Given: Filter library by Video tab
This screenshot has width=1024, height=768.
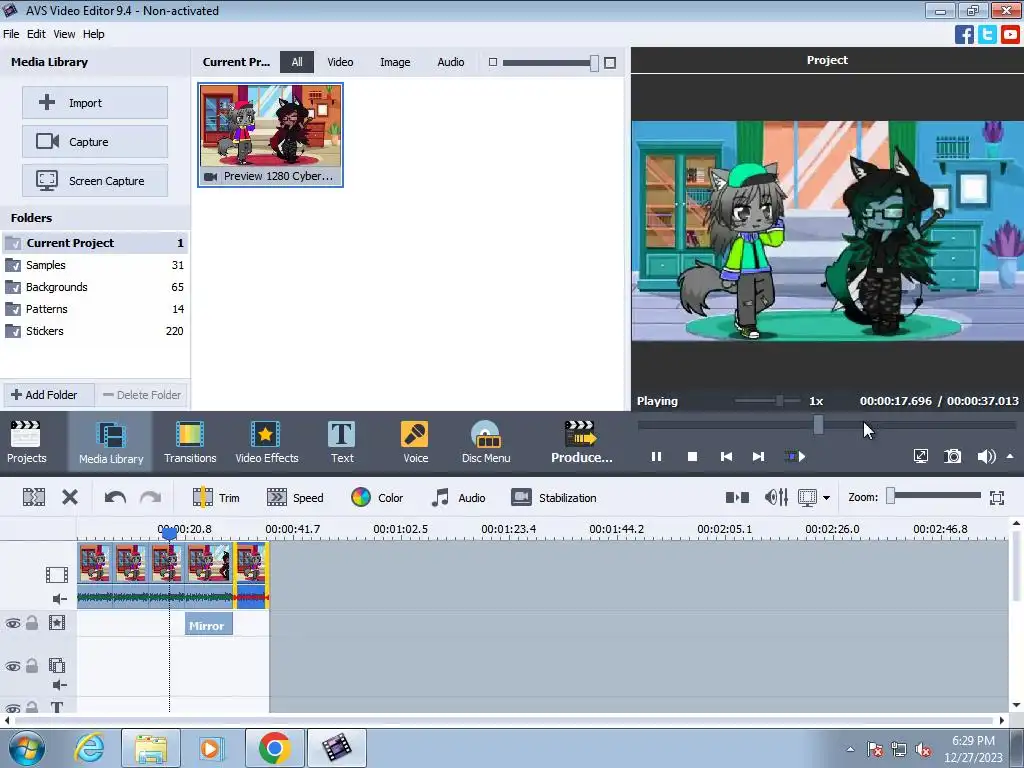Looking at the screenshot, I should 340,62.
